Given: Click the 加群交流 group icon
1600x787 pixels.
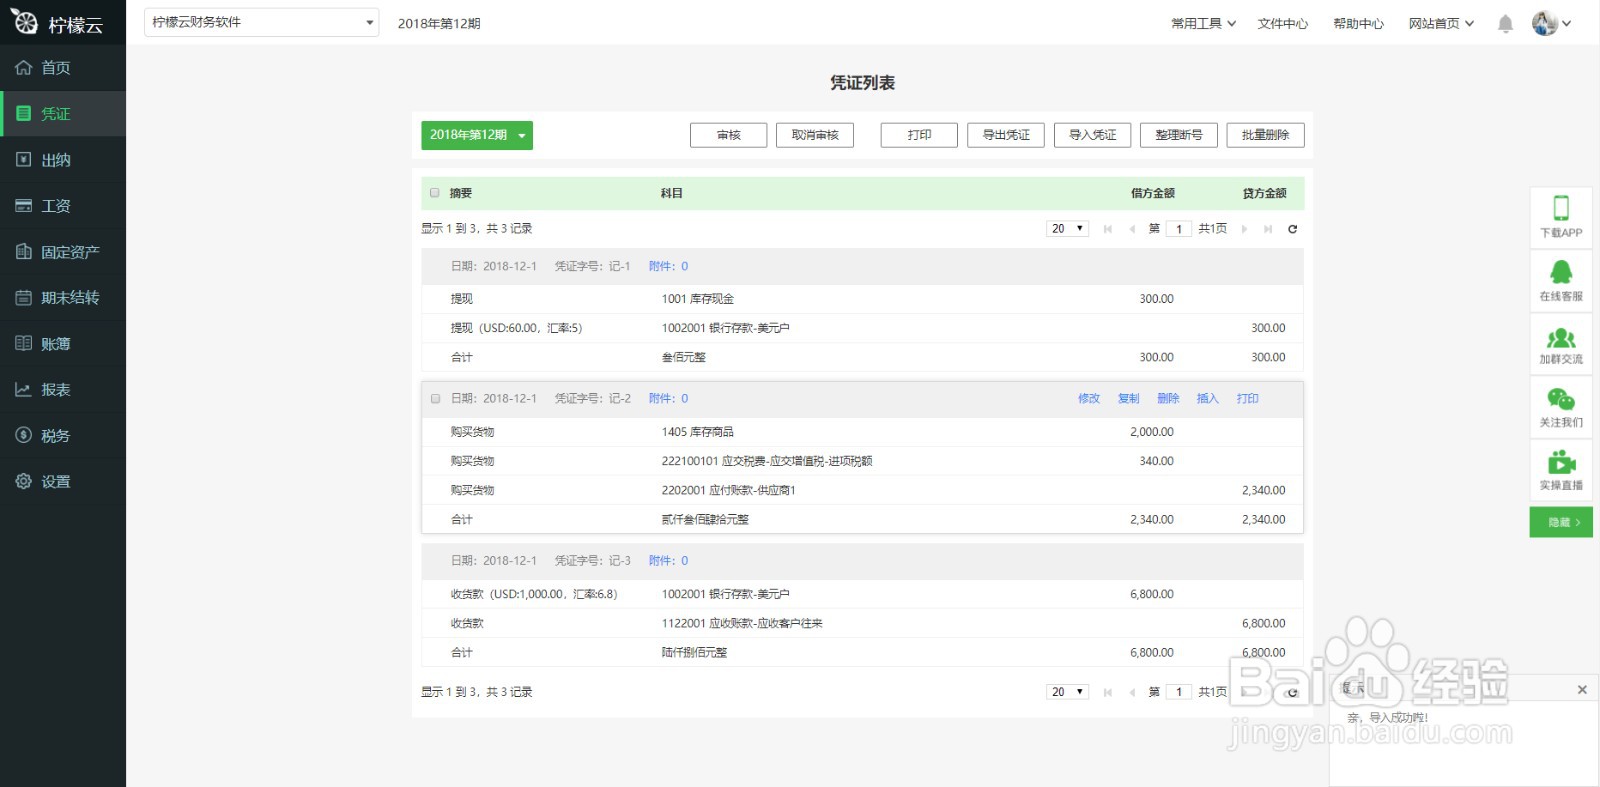Looking at the screenshot, I should pos(1561,338).
